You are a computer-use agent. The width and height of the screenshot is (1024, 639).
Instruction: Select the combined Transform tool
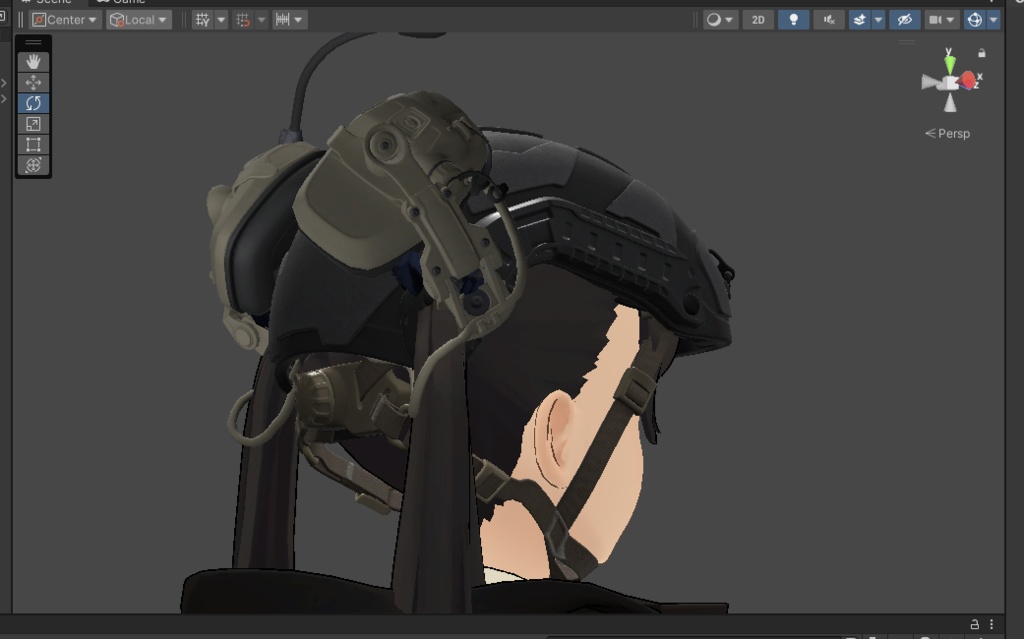click(33, 165)
